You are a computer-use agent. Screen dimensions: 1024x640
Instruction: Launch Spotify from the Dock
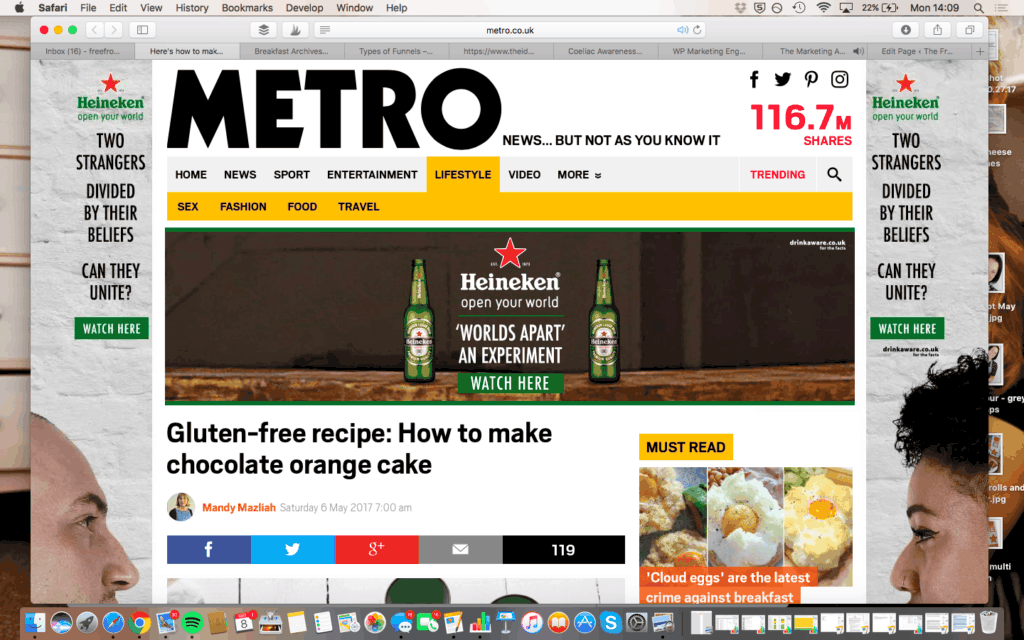pos(192,622)
